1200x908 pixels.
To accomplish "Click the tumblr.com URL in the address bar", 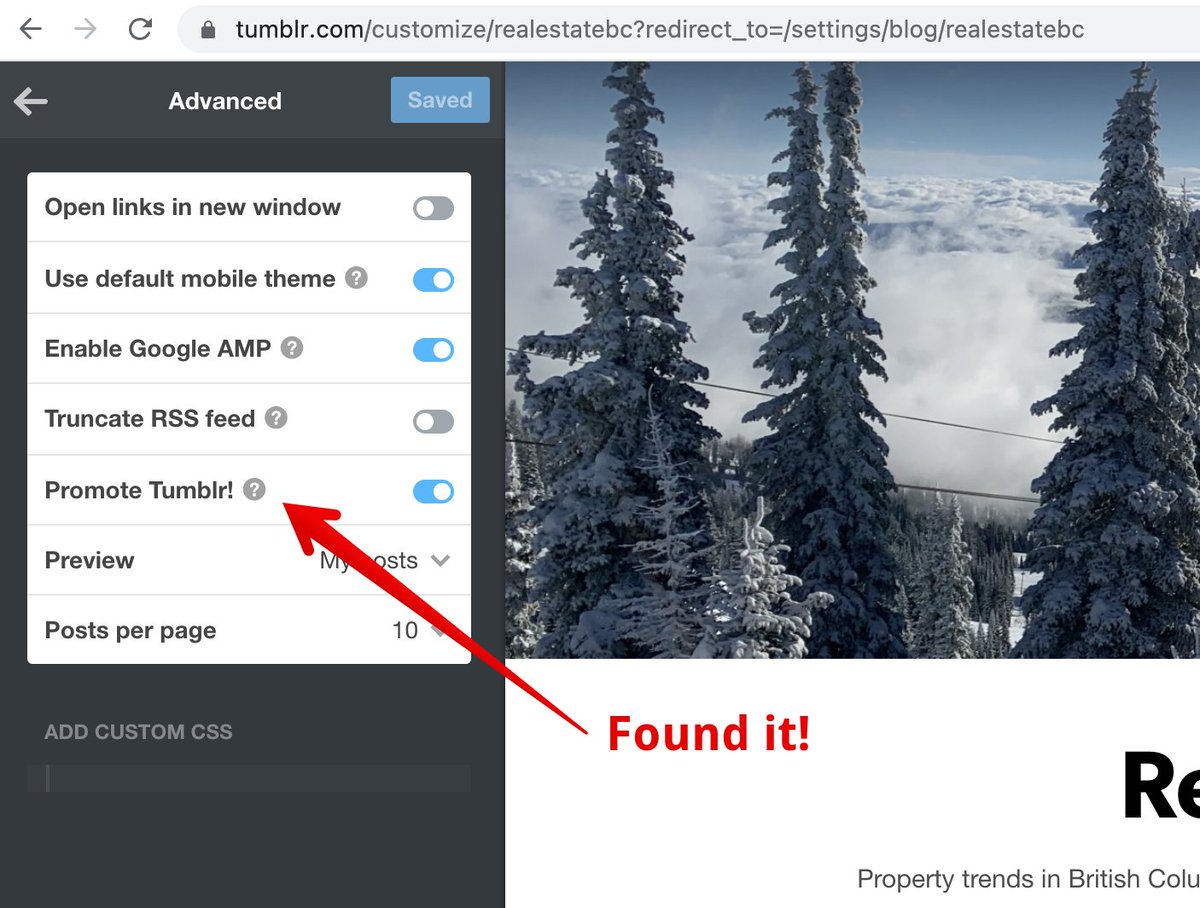I will (660, 30).
